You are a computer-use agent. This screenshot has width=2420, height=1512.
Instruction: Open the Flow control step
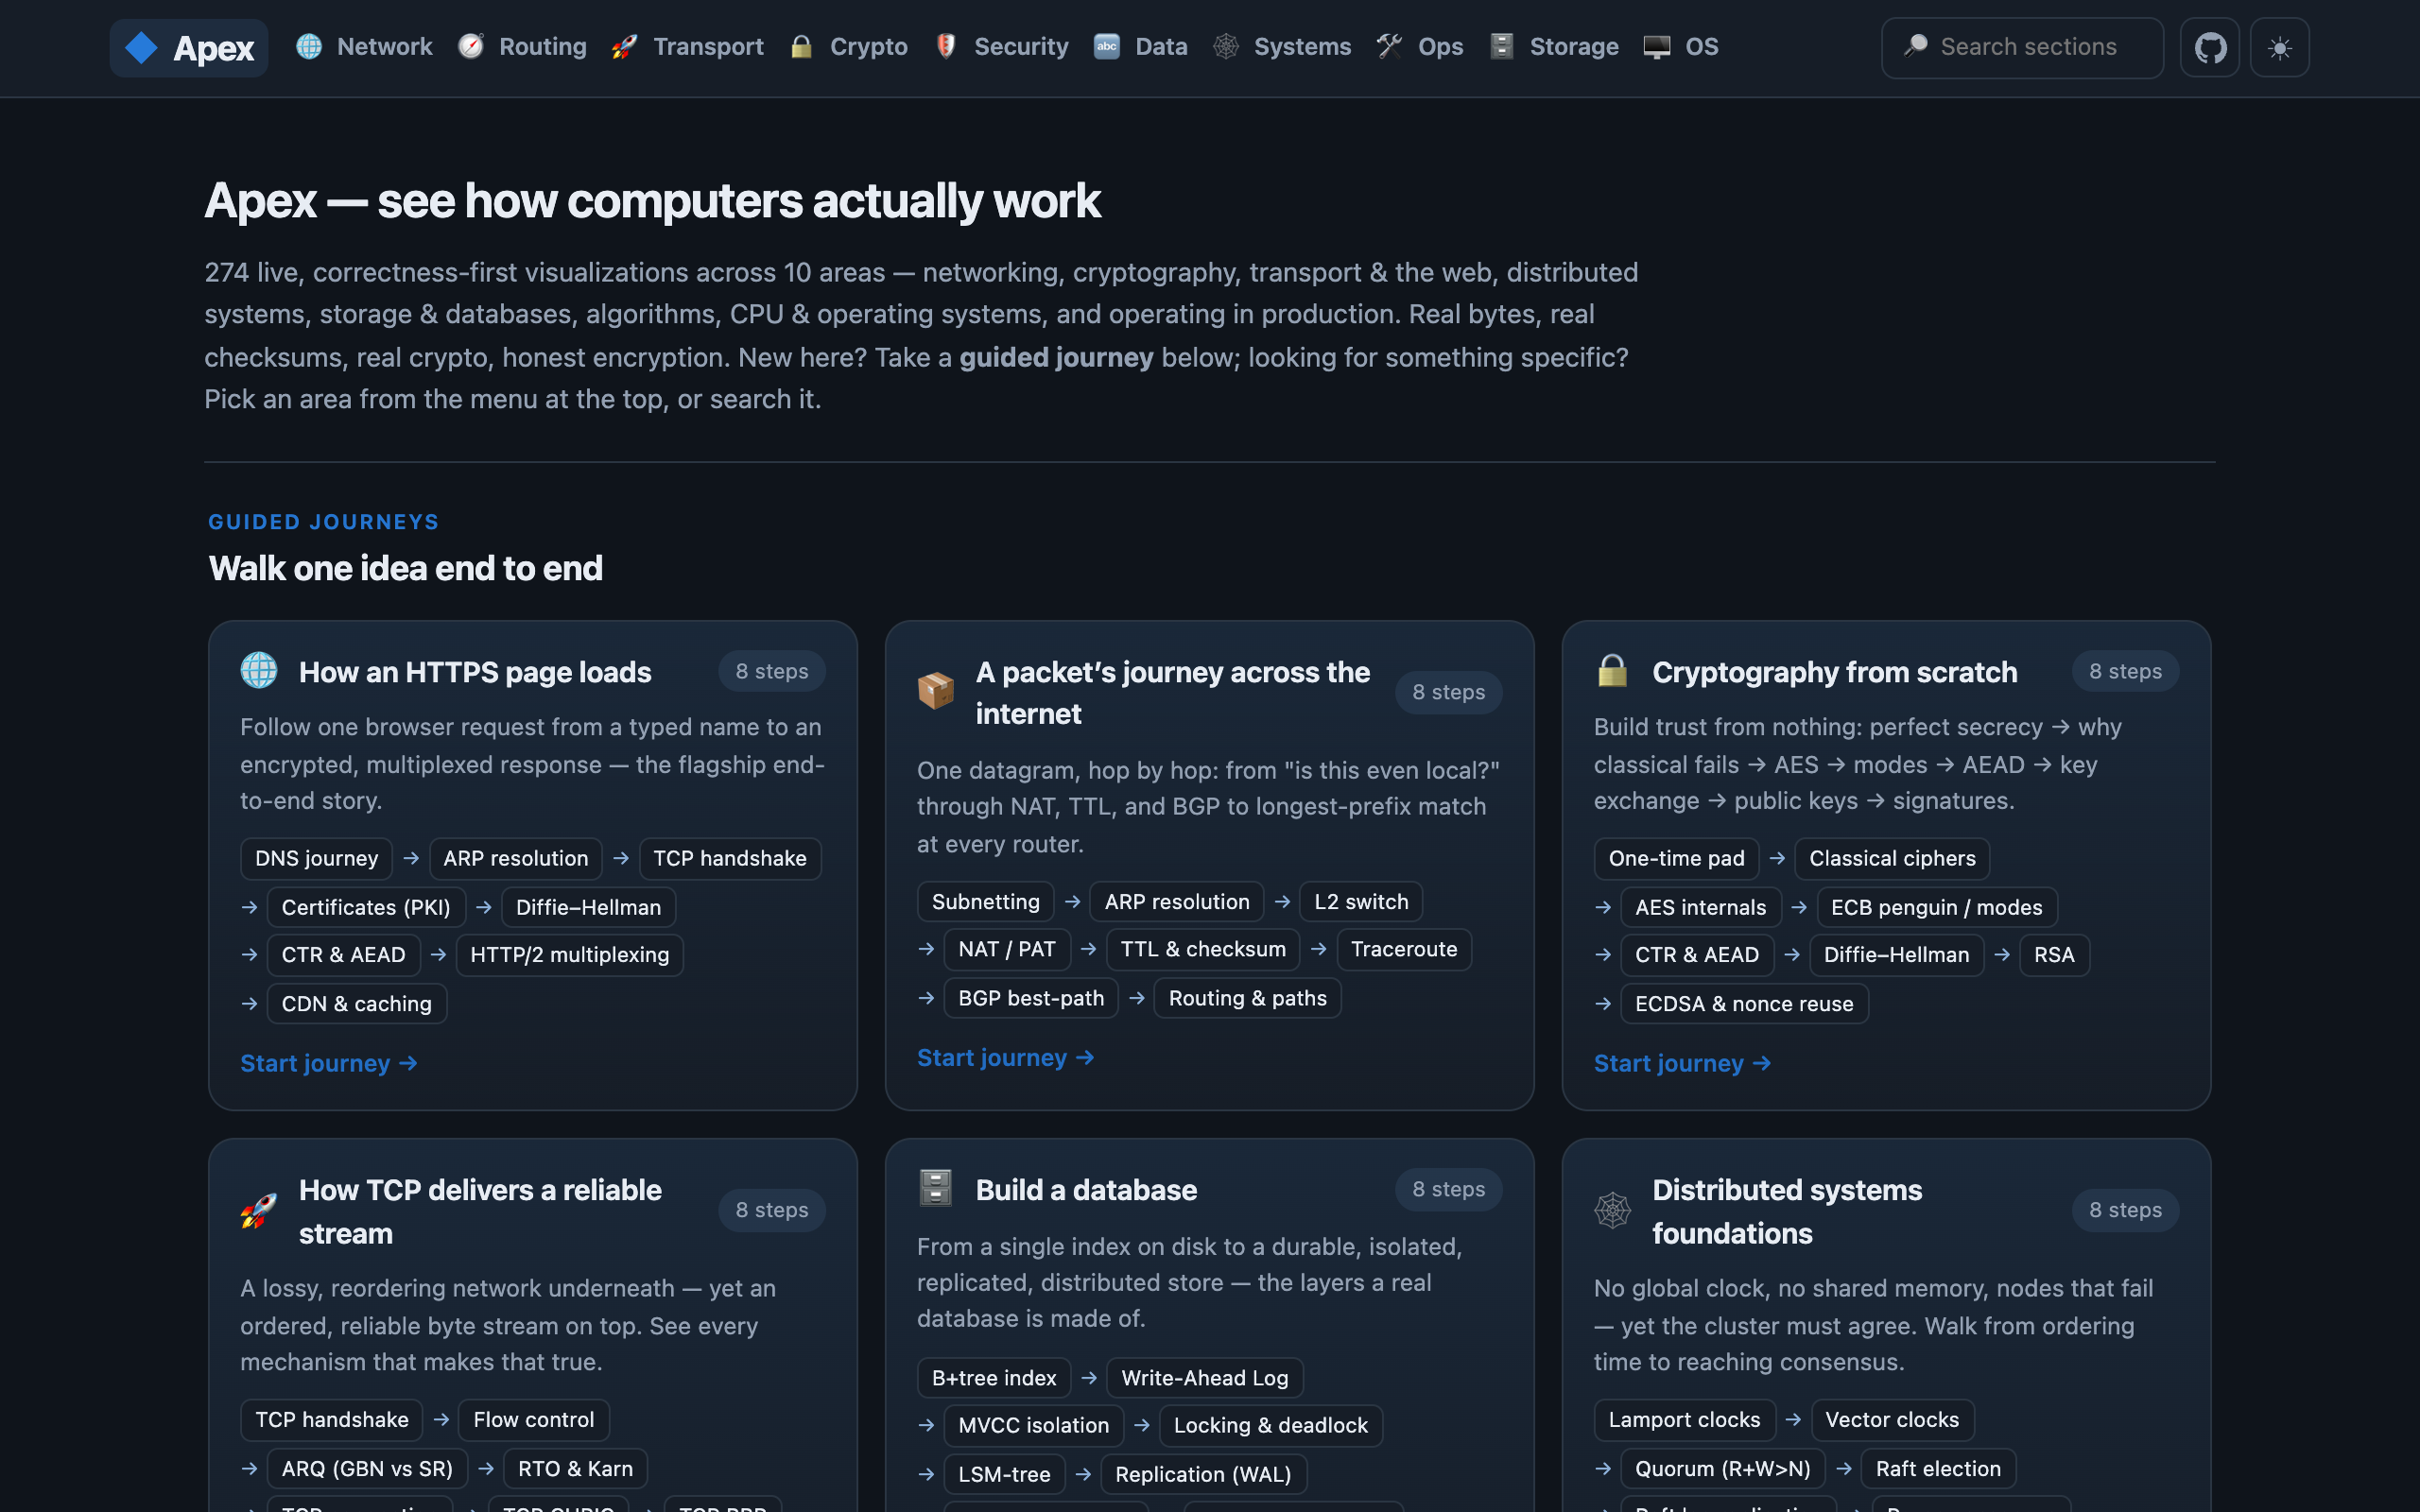(533, 1420)
